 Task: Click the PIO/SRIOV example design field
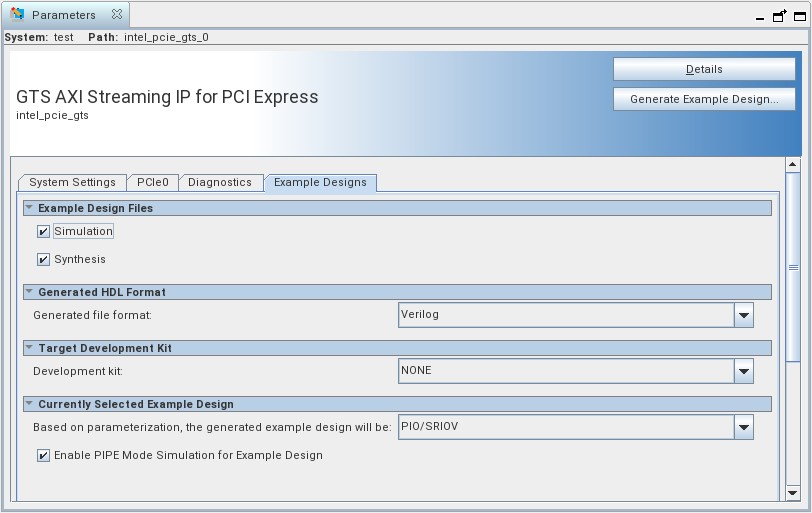coord(566,427)
